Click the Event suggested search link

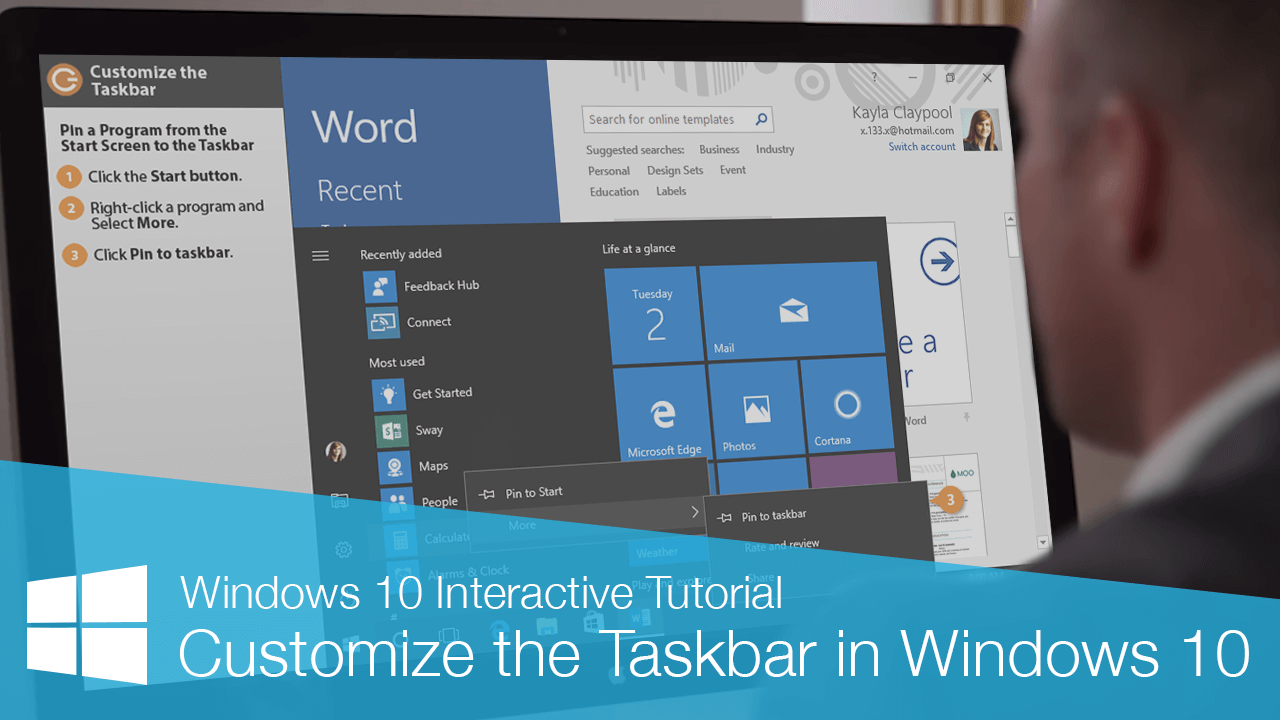click(x=733, y=170)
